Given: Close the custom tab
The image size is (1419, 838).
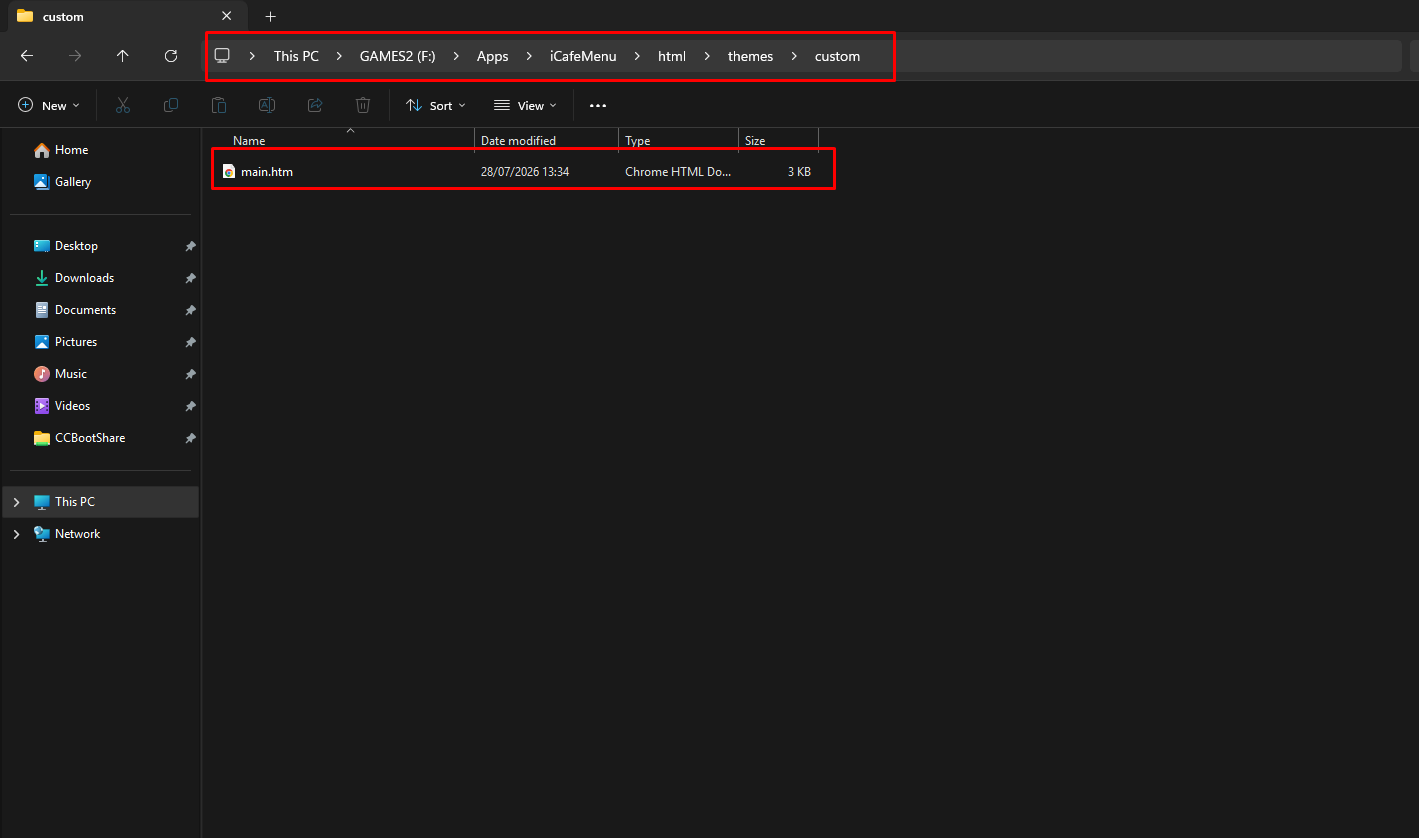Looking at the screenshot, I should [x=227, y=16].
